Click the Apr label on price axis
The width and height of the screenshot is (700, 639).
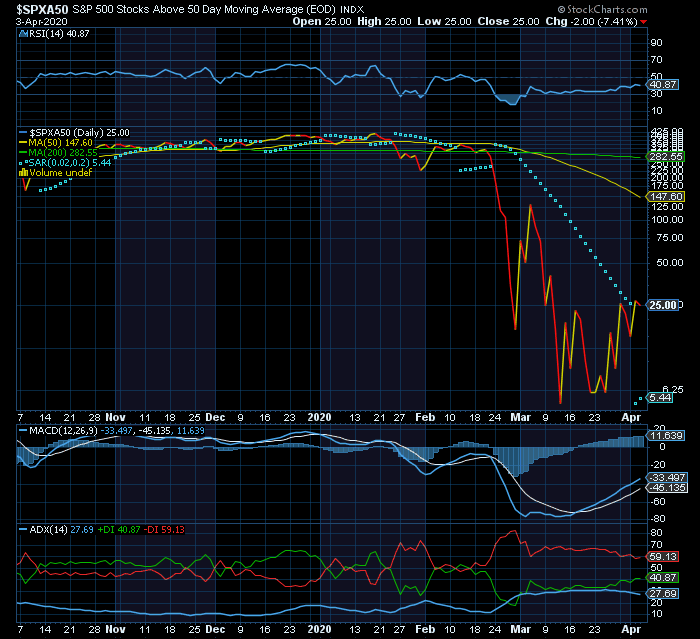tap(631, 417)
